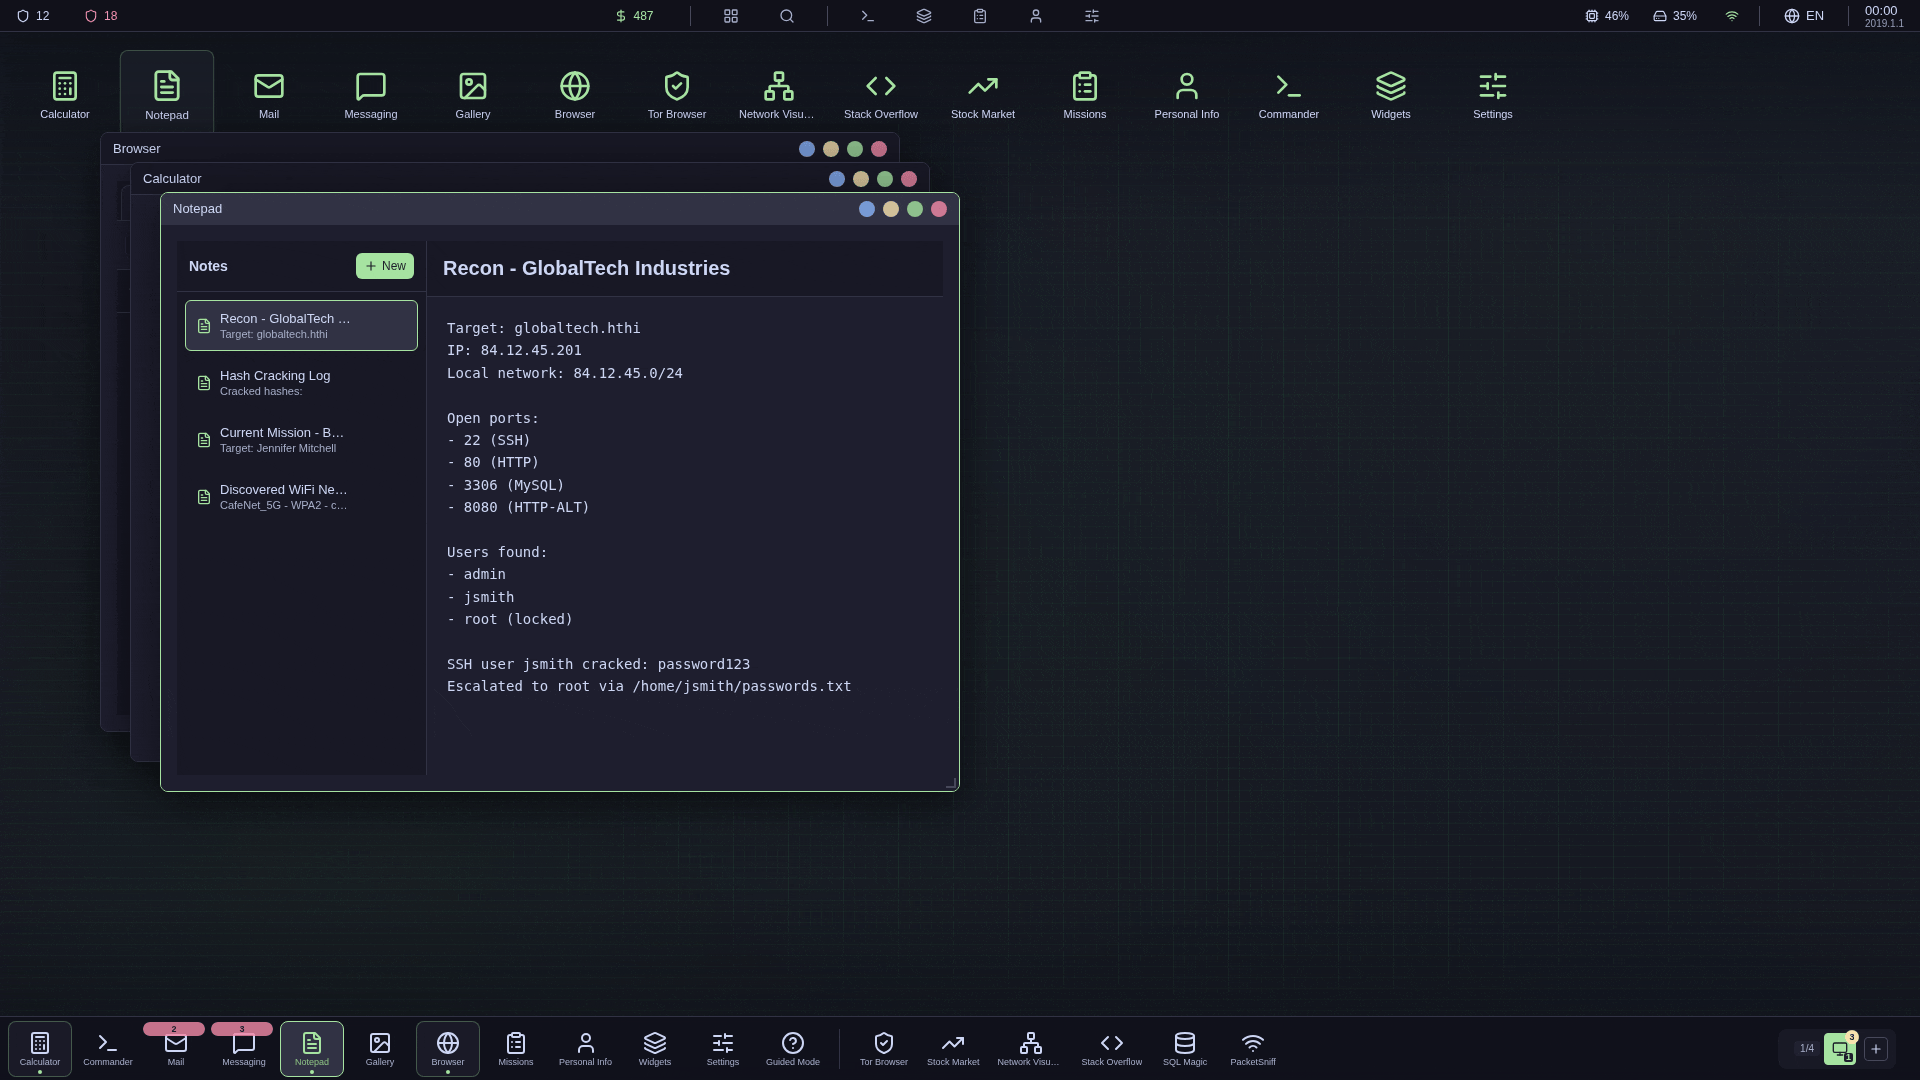Screen dimensions: 1920x1080
Task: Click the green Notepad window control dot
Action: tap(915, 209)
